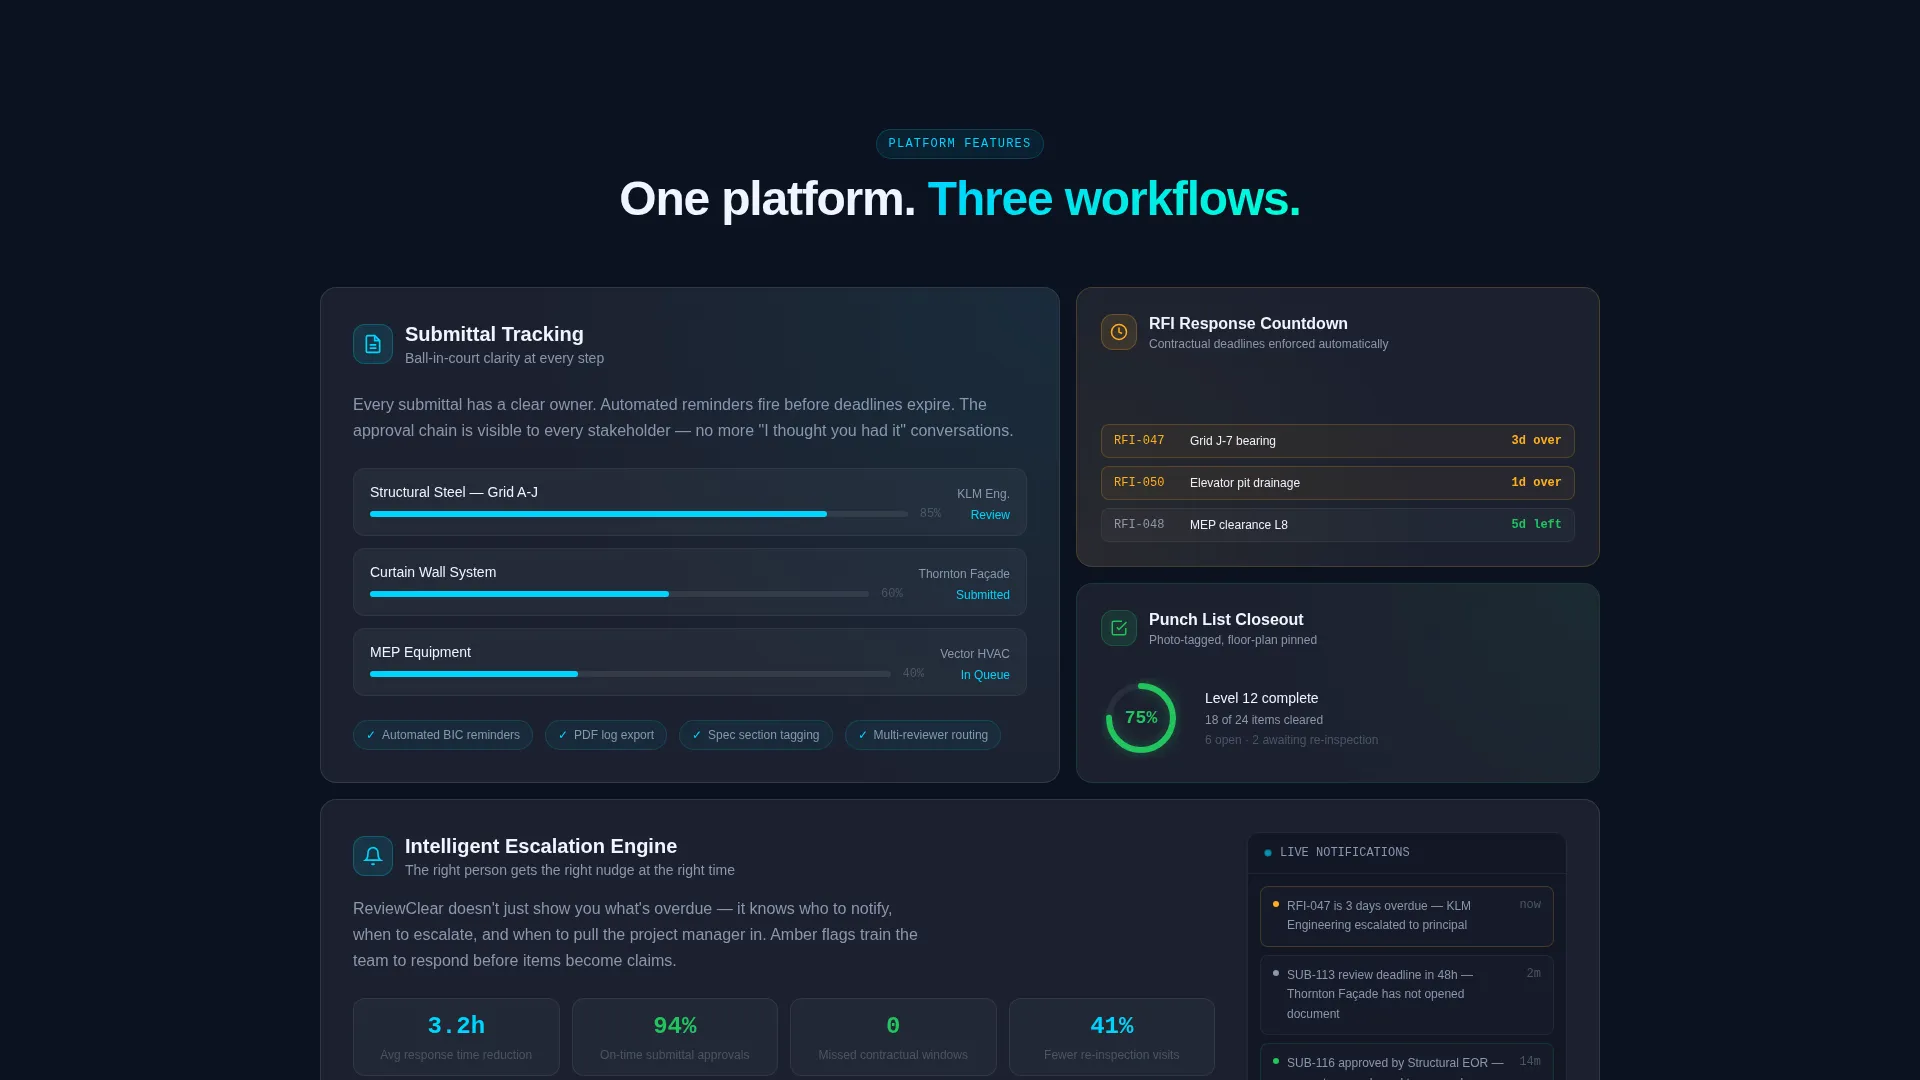The image size is (1920, 1080).
Task: Open the SUB-116 approved notification
Action: 1407,1062
